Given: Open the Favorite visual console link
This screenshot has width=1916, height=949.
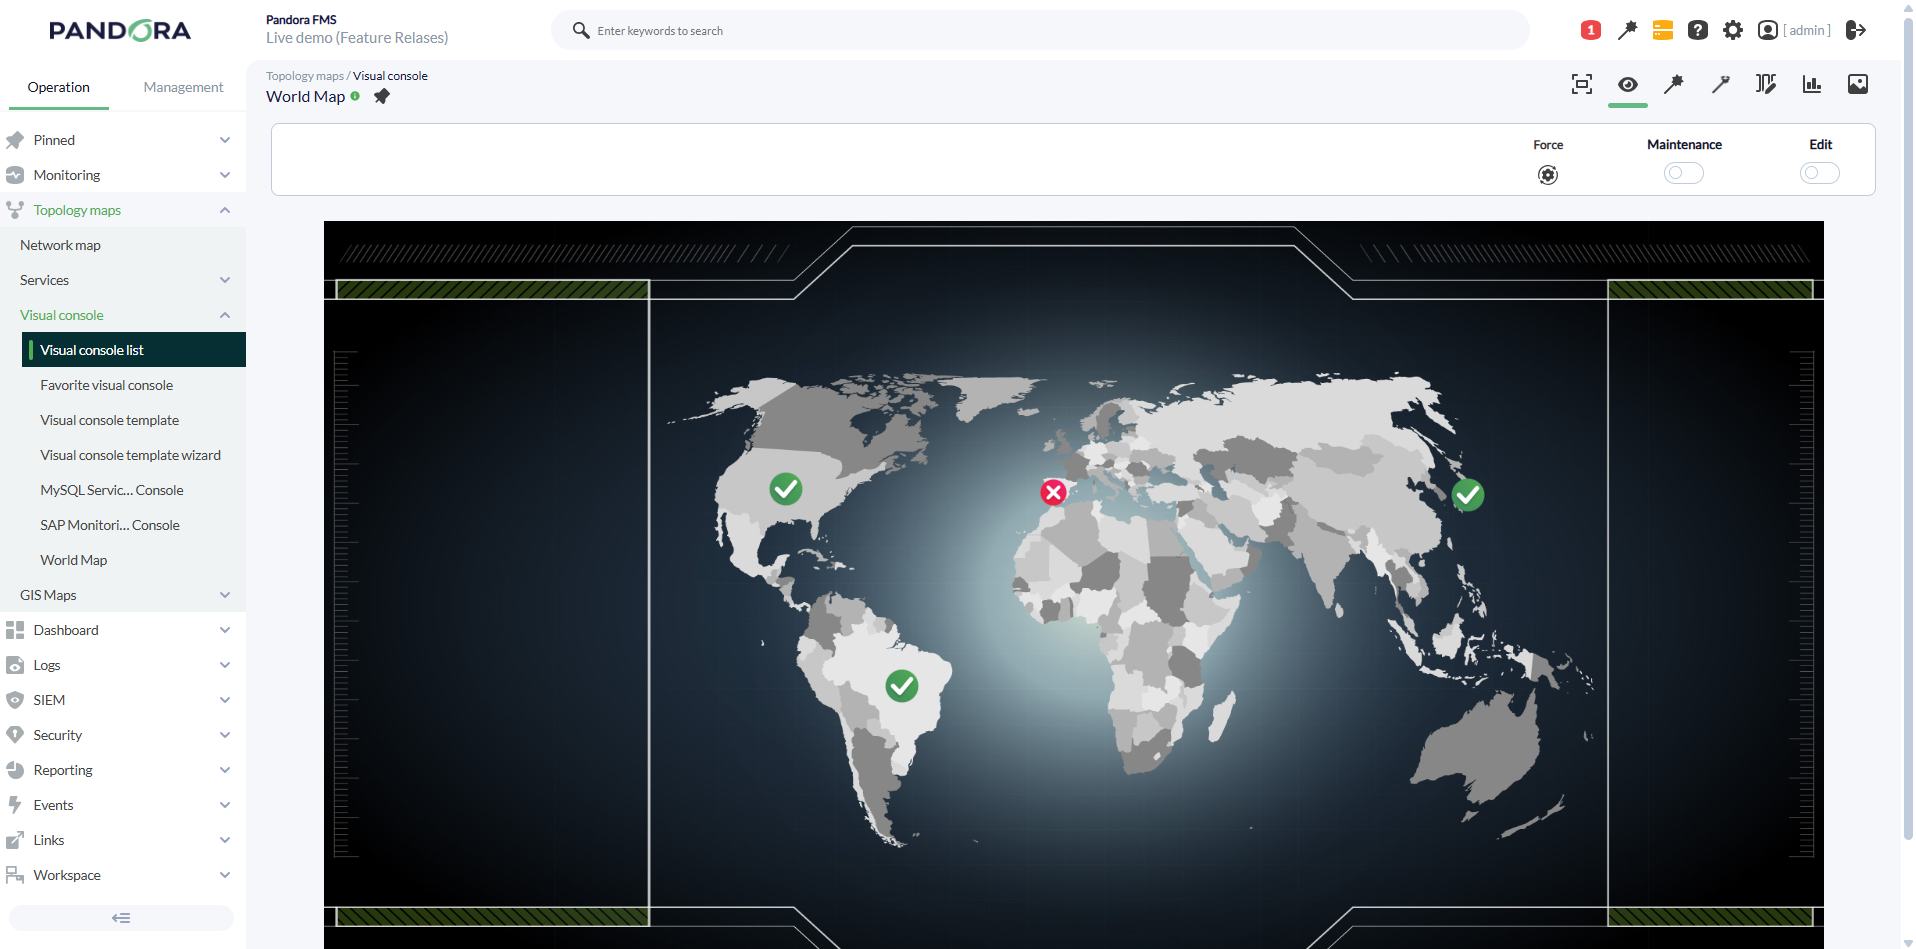Looking at the screenshot, I should 106,385.
